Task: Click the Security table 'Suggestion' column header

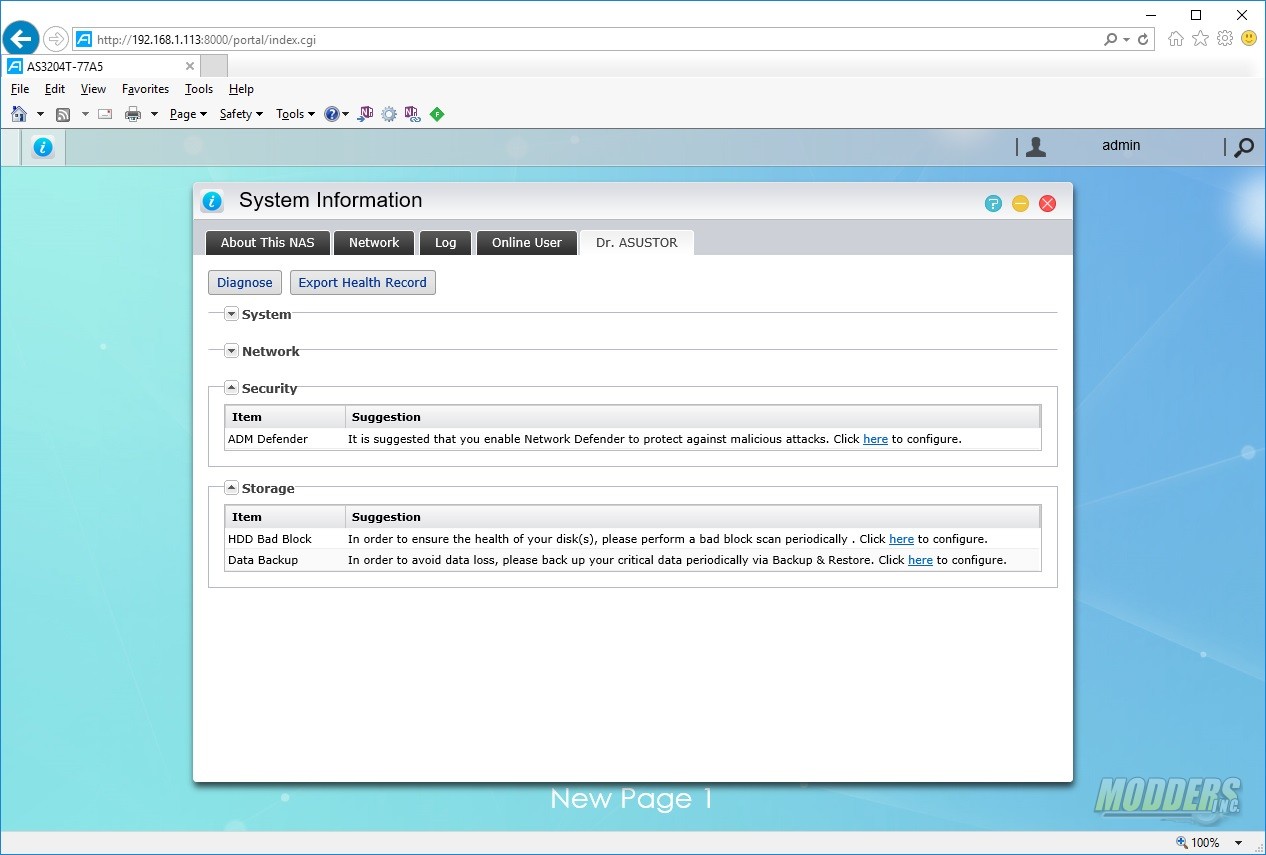Action: click(x=692, y=417)
